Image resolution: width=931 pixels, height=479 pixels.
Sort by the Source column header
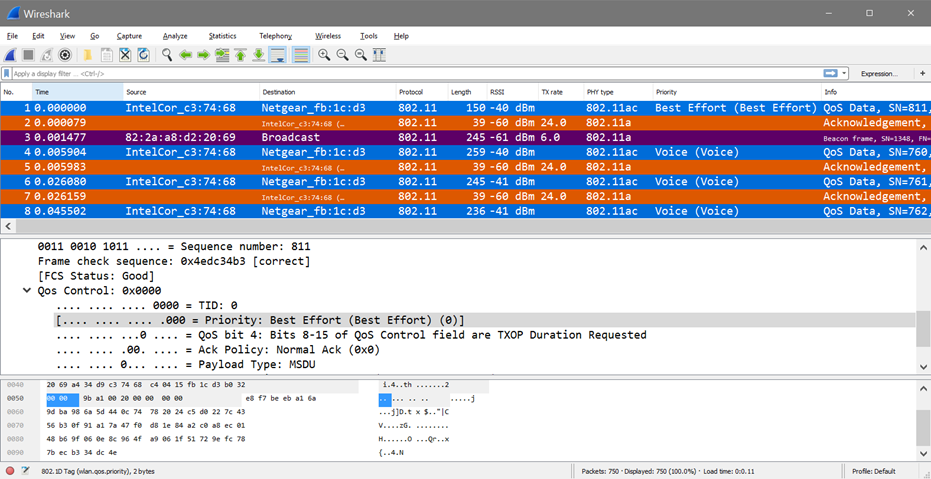[x=191, y=92]
